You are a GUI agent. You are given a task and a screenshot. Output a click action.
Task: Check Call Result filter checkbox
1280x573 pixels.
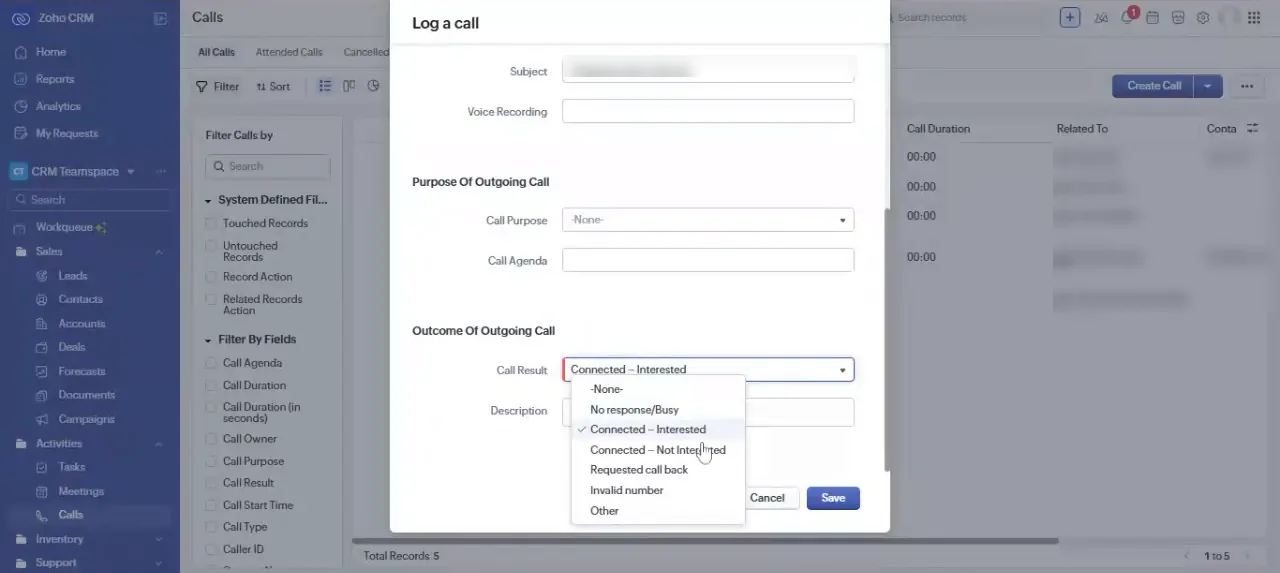(211, 483)
